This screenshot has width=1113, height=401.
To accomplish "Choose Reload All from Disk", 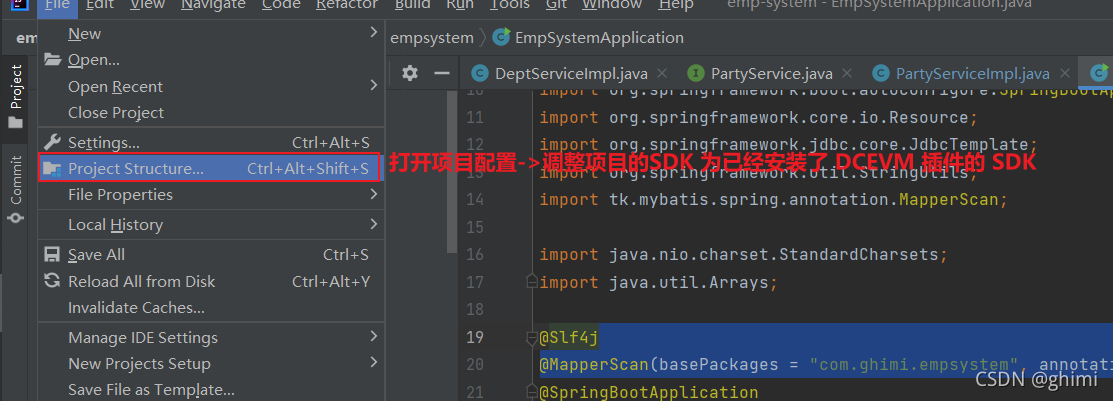I will 211,282.
